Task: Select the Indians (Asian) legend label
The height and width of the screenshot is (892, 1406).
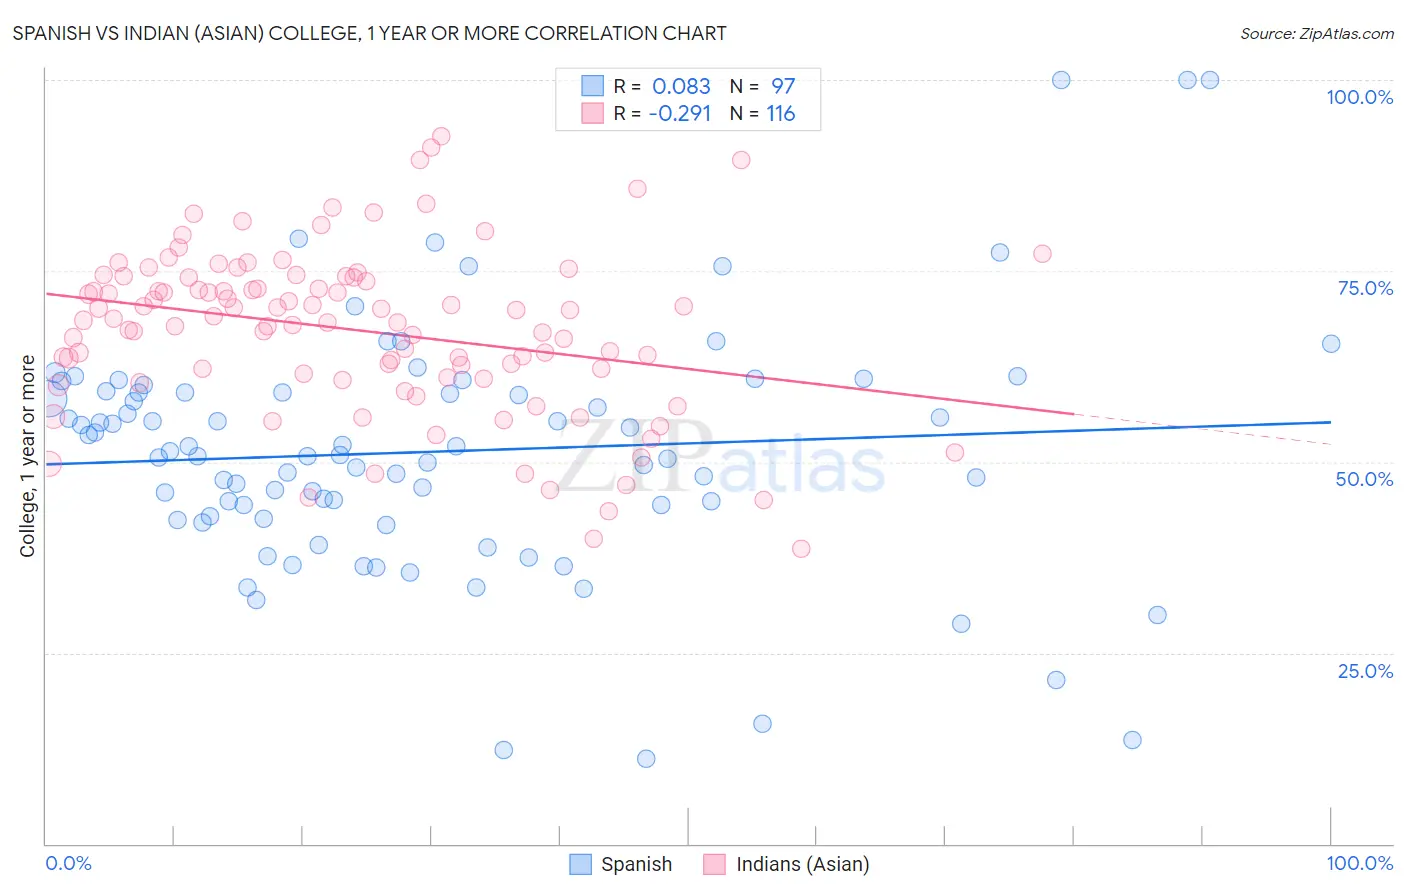Action: point(803,865)
